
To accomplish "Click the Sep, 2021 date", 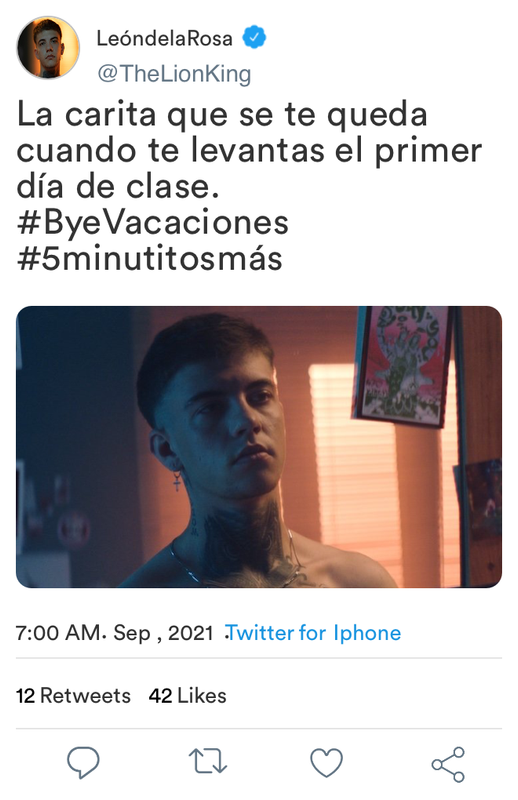I will click(163, 633).
